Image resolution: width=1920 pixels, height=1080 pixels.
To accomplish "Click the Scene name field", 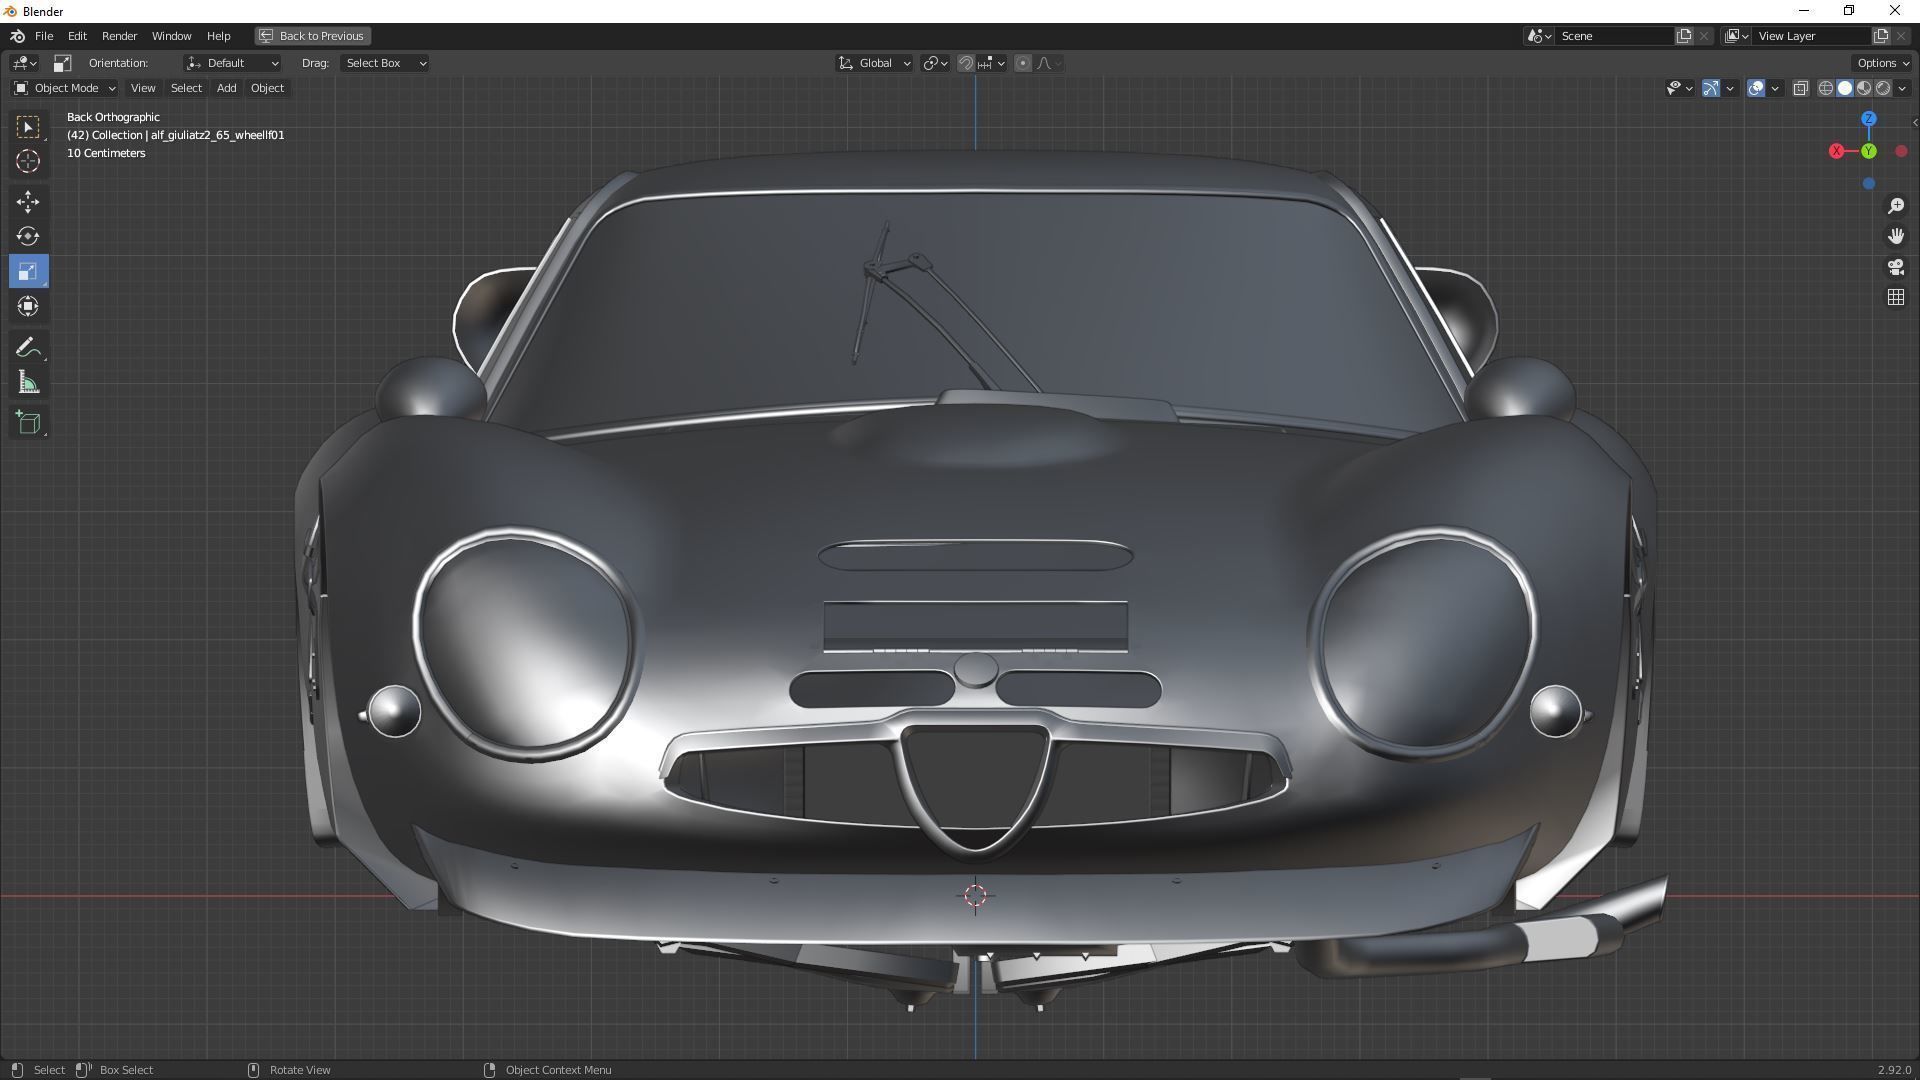I will 1614,36.
